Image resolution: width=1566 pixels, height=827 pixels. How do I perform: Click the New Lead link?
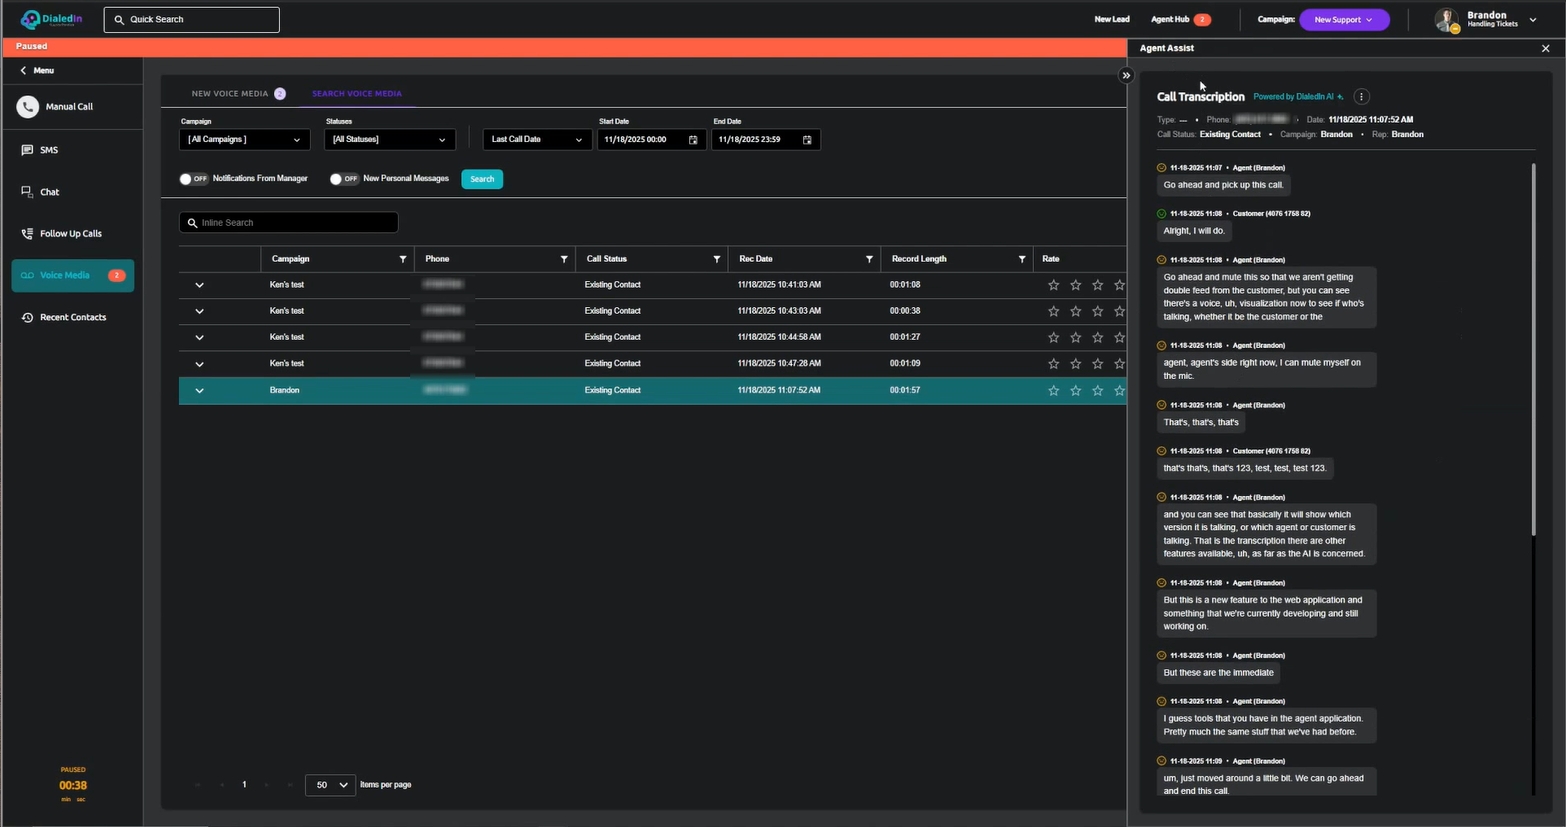click(x=1111, y=19)
